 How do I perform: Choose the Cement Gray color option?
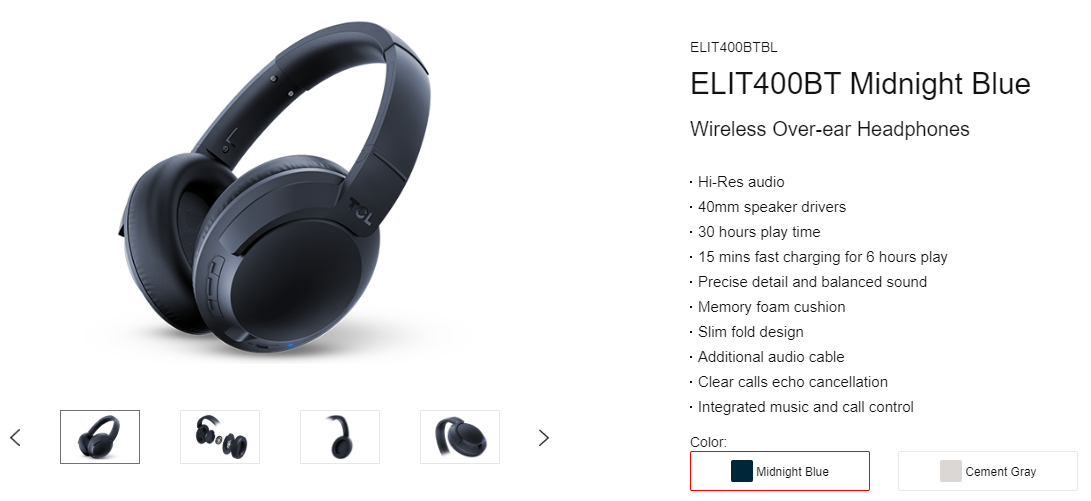pyautogui.click(x=988, y=471)
